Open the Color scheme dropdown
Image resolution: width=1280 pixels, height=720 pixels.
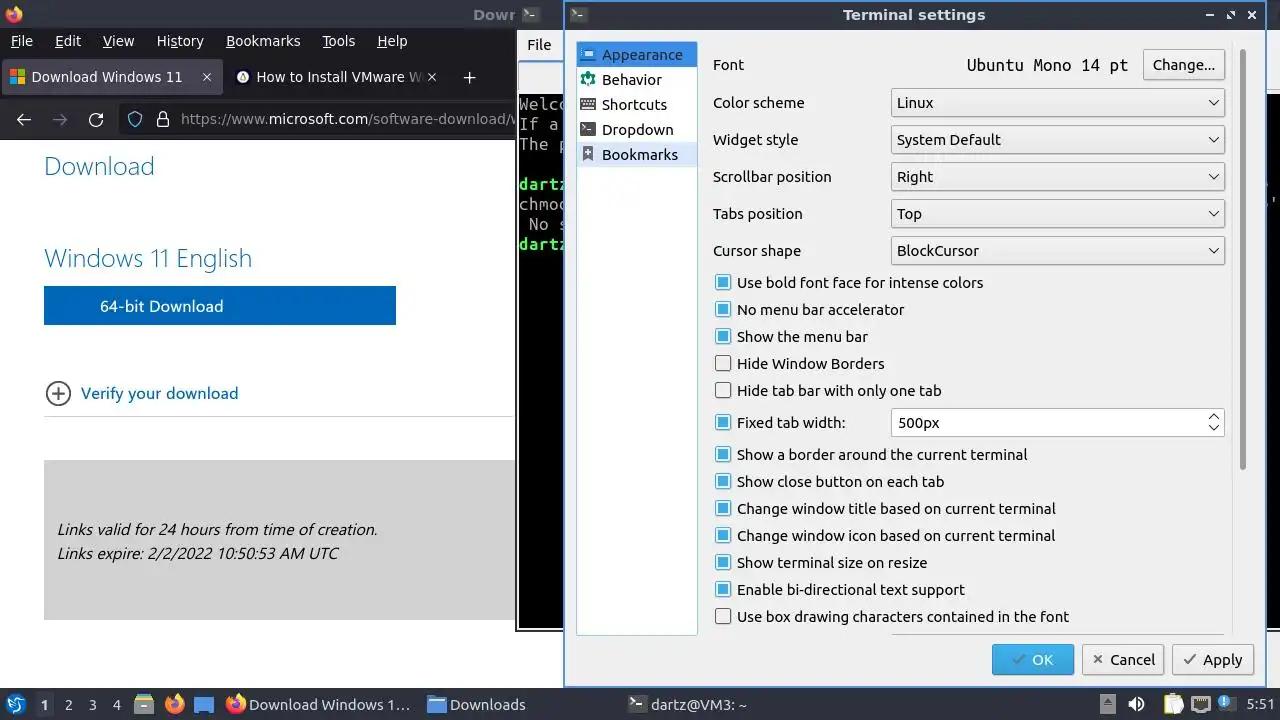point(1057,103)
